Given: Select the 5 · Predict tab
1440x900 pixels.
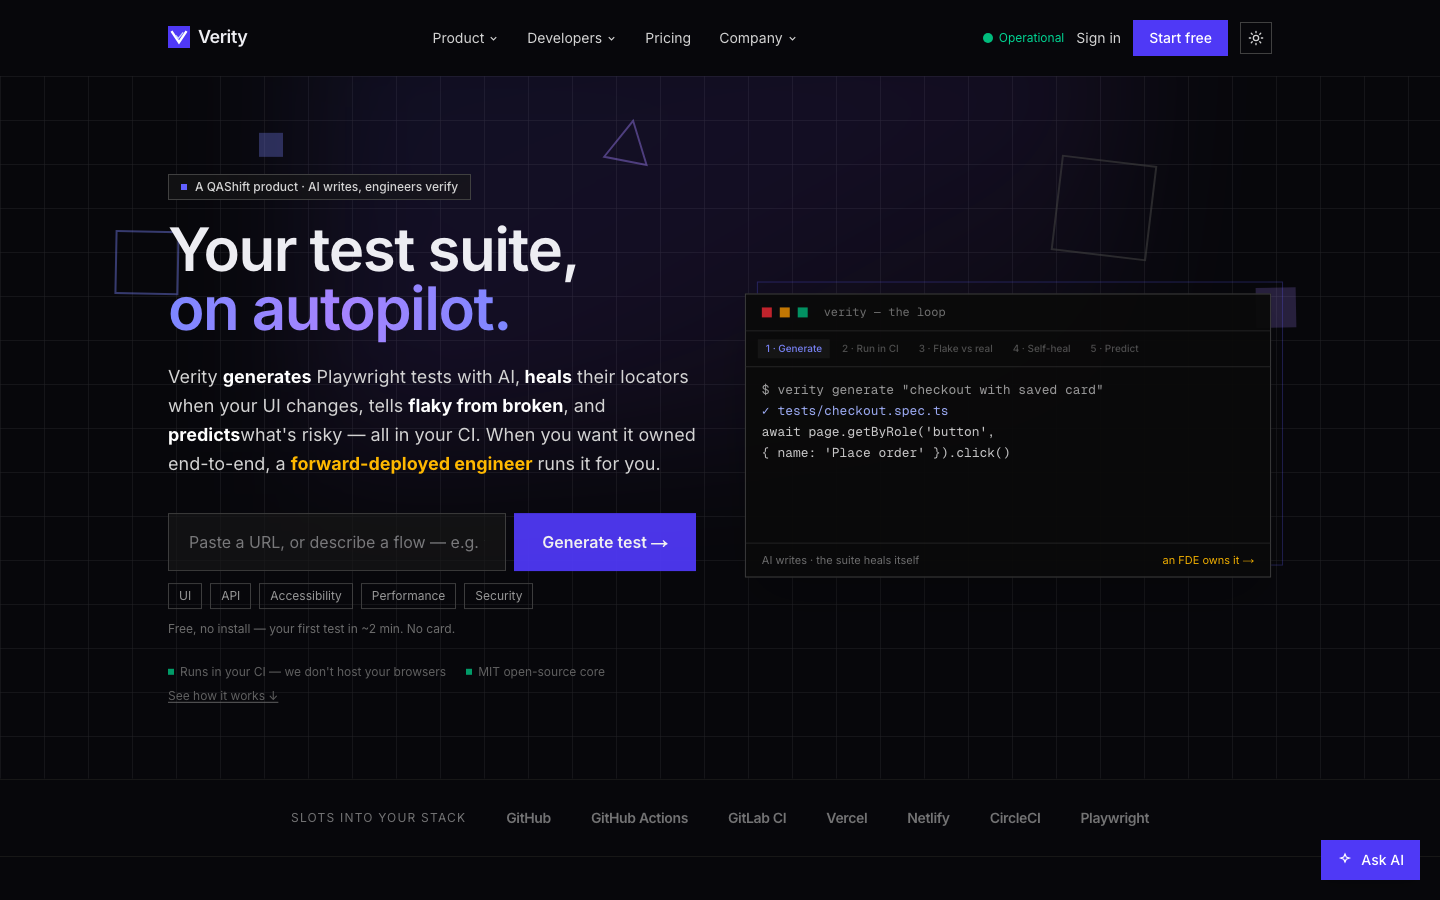Looking at the screenshot, I should click(x=1114, y=349).
